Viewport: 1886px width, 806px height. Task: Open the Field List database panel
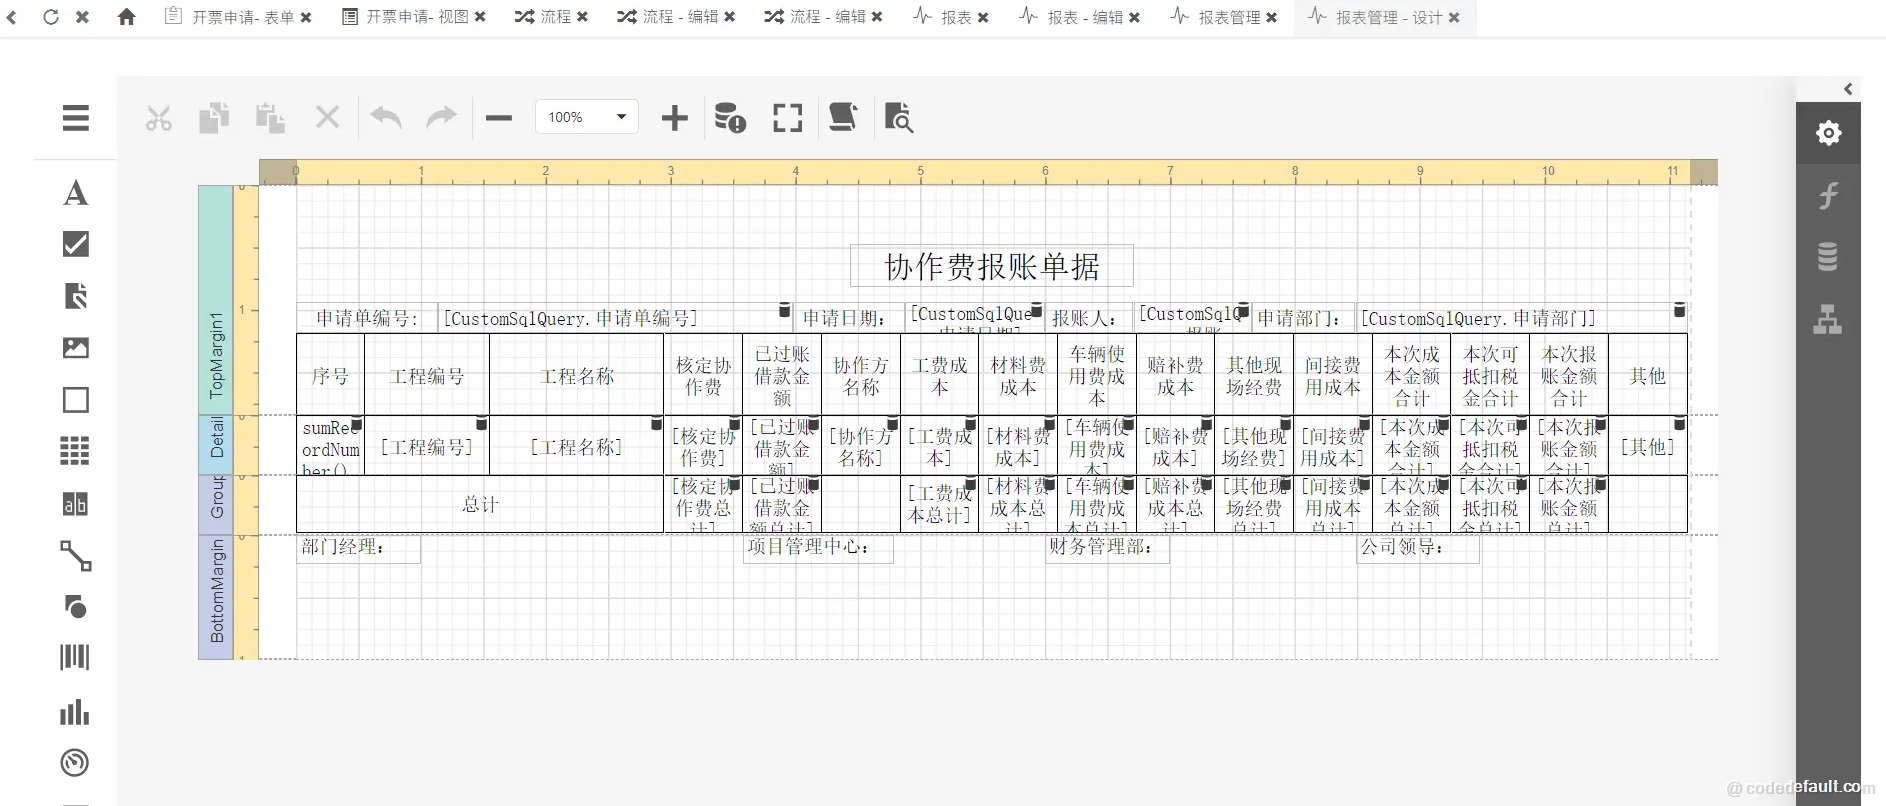pyautogui.click(x=1827, y=257)
